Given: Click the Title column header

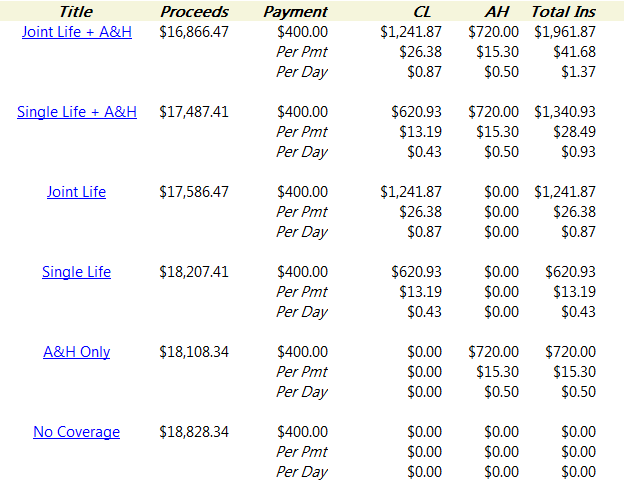Looking at the screenshot, I should 76,12.
